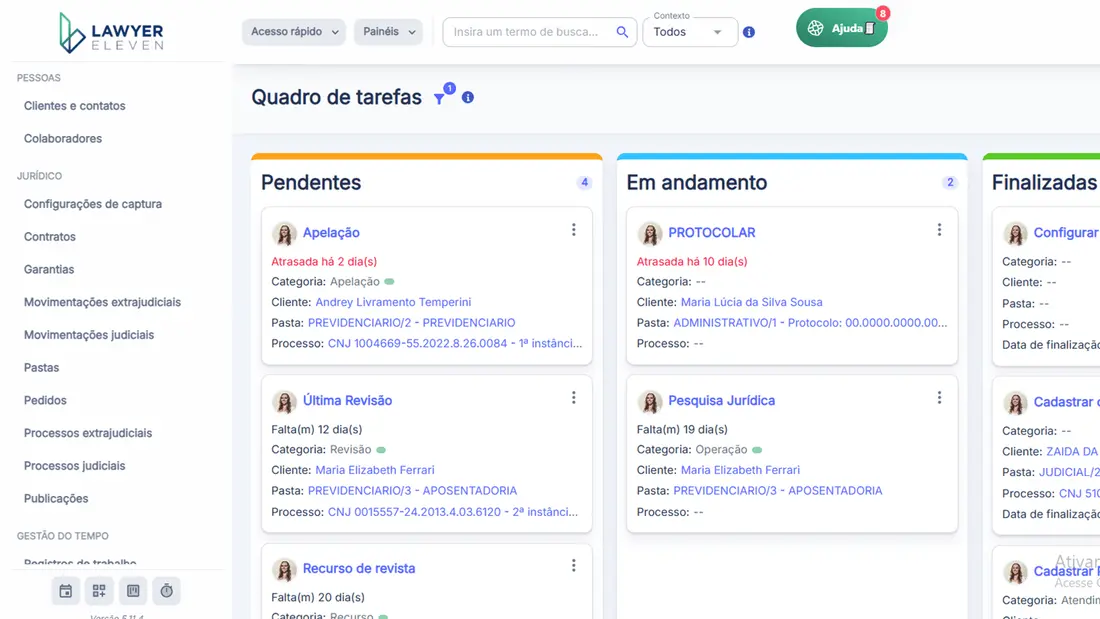
Task: Open folder ADMINISTRATIVO/1 Protocolo link
Action: [810, 323]
